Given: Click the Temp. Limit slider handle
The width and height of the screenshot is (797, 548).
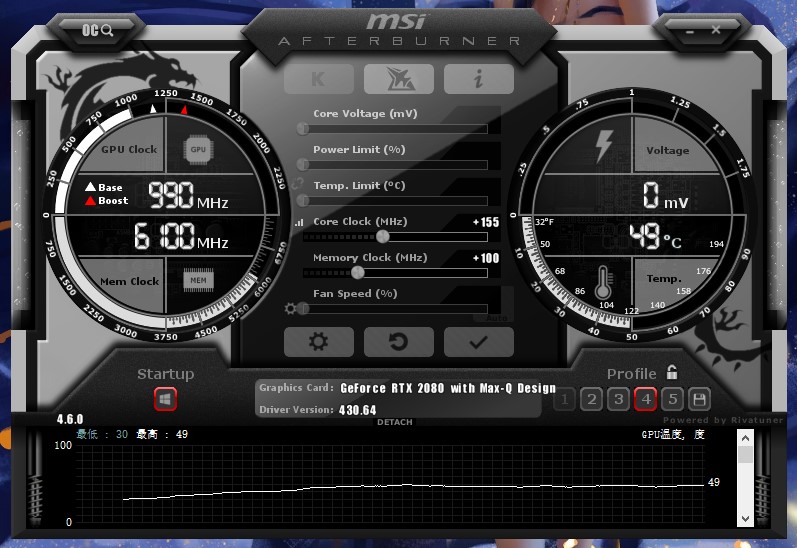Looking at the screenshot, I should coord(303,200).
